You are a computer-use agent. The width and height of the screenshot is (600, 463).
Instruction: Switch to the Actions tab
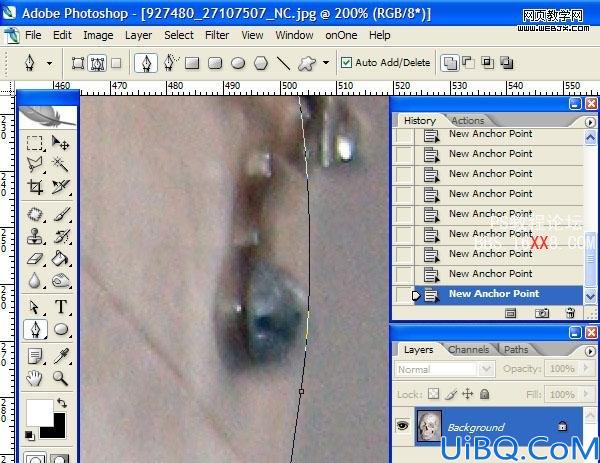(468, 121)
